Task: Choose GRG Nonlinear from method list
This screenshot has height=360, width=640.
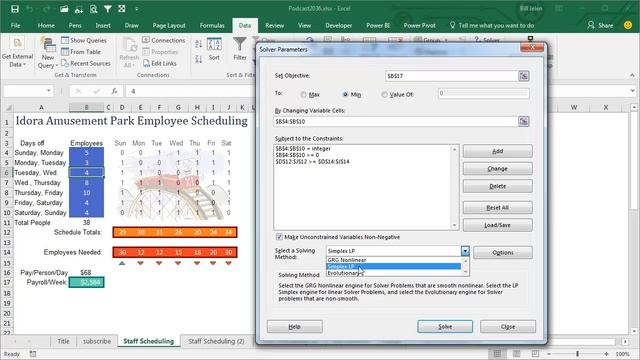Action: (x=393, y=260)
